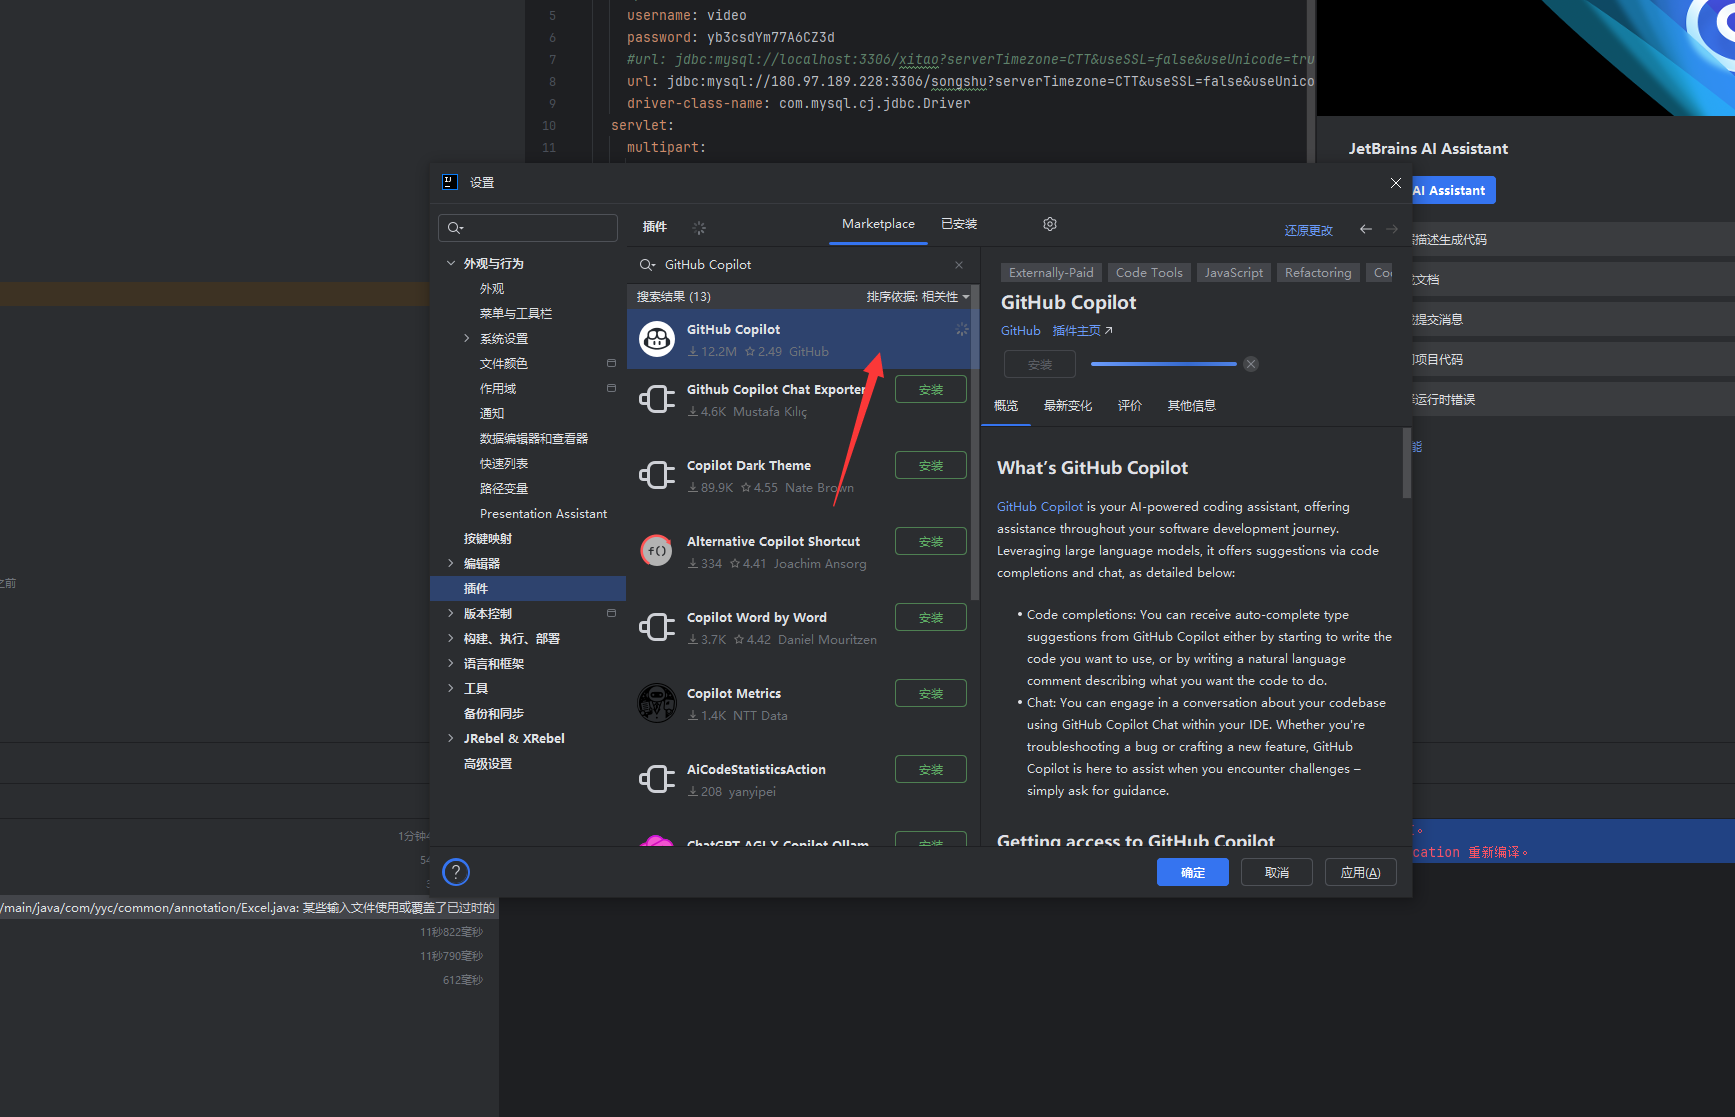The width and height of the screenshot is (1735, 1117).
Task: Click the Code Tools tag
Action: [x=1149, y=273]
